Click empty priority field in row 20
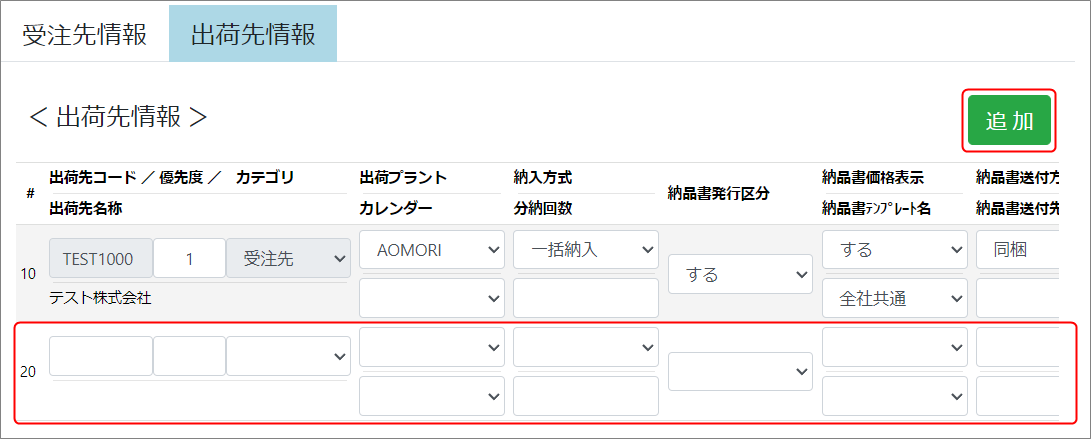 [189, 355]
